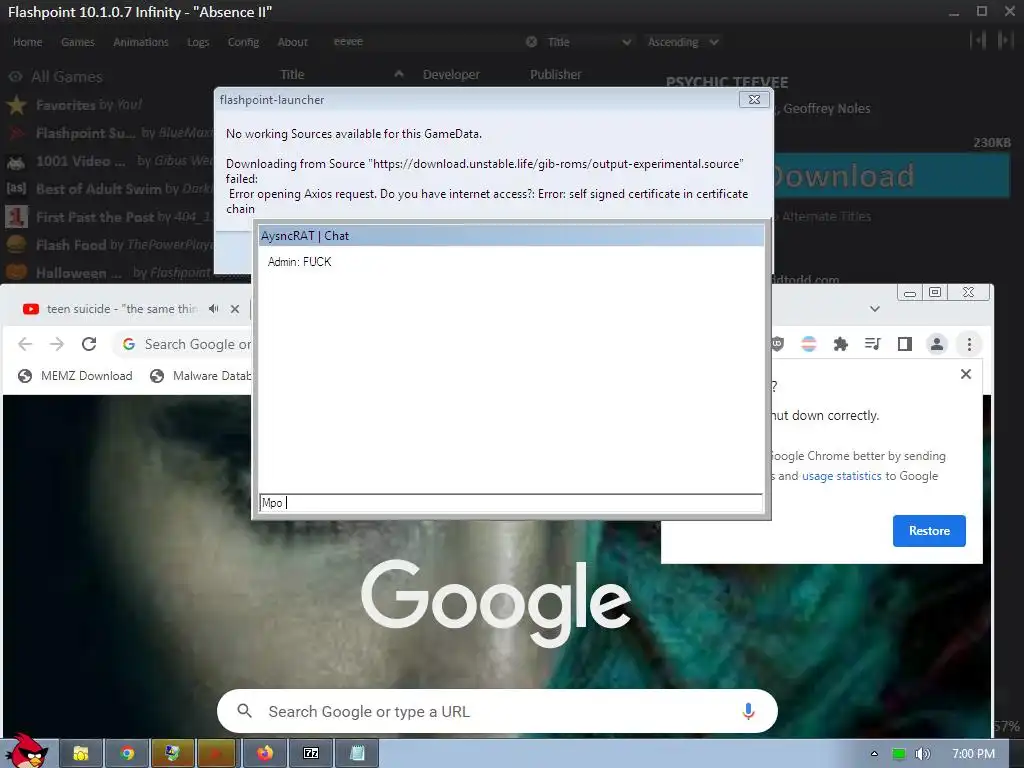
Task: Close the flashpoint-launcher error dialog
Action: click(754, 99)
